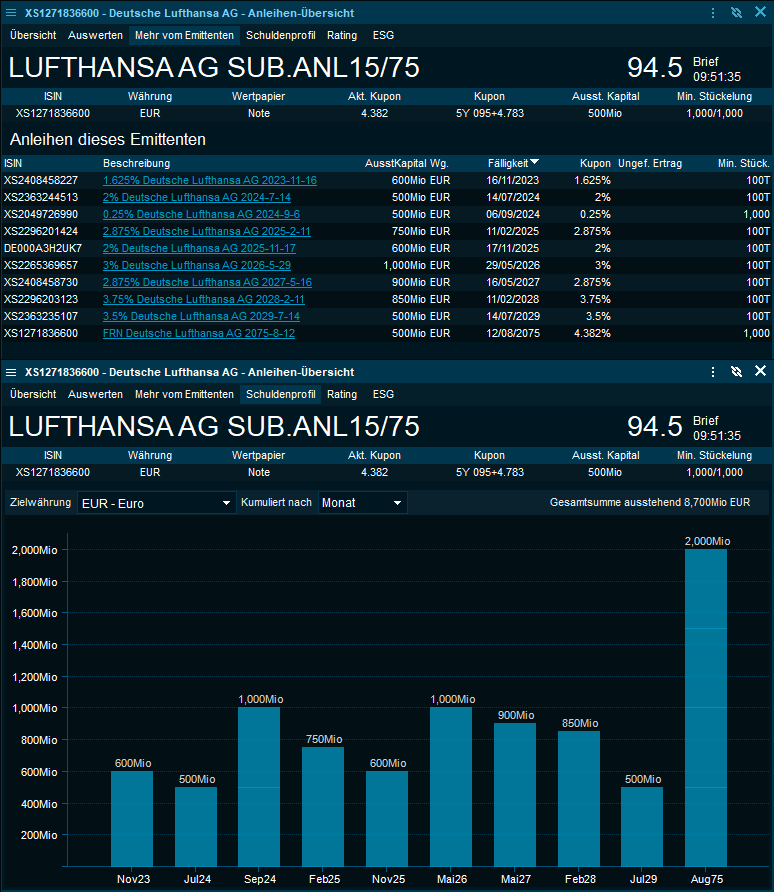Go to the Übersicht tab in the bottom window
Screen dimensions: 774x892
point(33,395)
